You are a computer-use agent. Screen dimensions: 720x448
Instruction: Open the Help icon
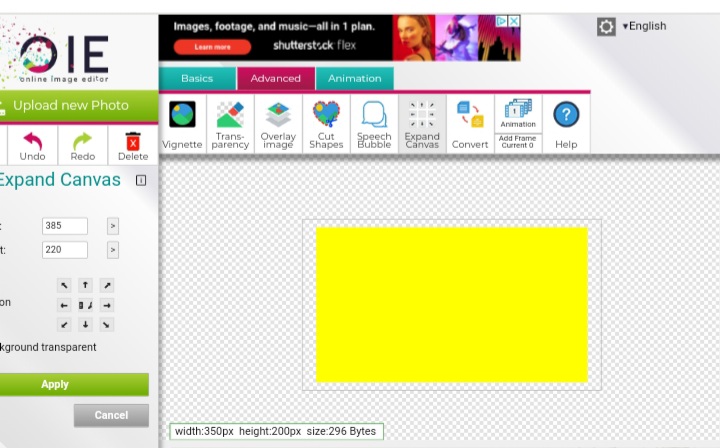[x=566, y=124]
